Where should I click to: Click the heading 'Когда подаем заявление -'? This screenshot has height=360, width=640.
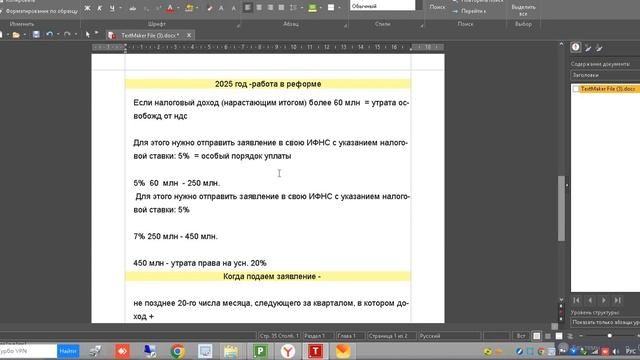coord(272,276)
